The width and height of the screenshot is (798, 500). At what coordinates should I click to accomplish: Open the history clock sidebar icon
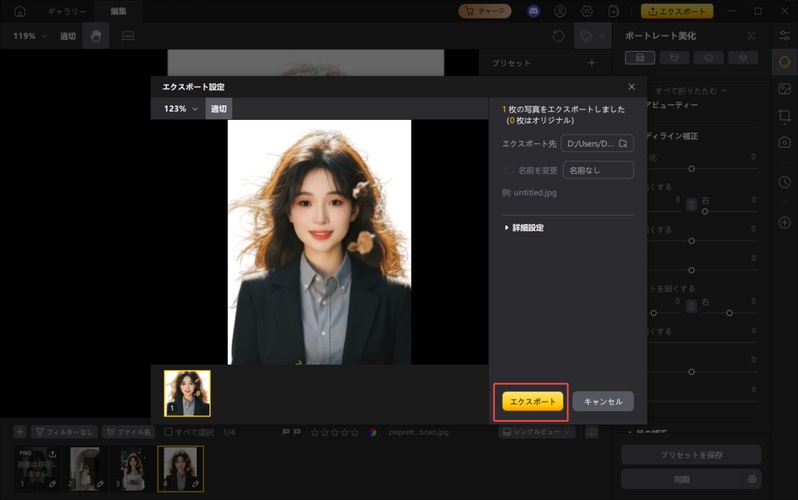point(784,182)
